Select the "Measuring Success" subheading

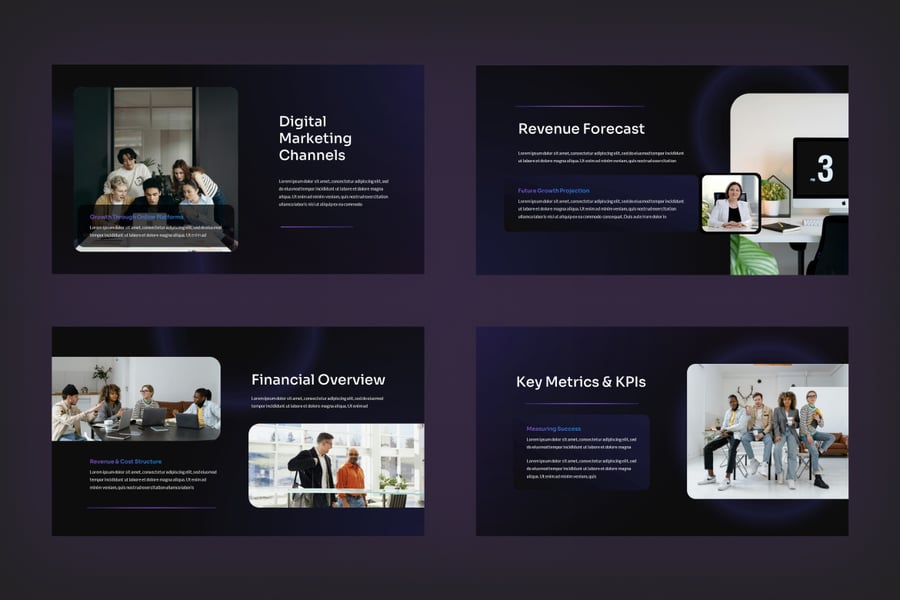553,428
